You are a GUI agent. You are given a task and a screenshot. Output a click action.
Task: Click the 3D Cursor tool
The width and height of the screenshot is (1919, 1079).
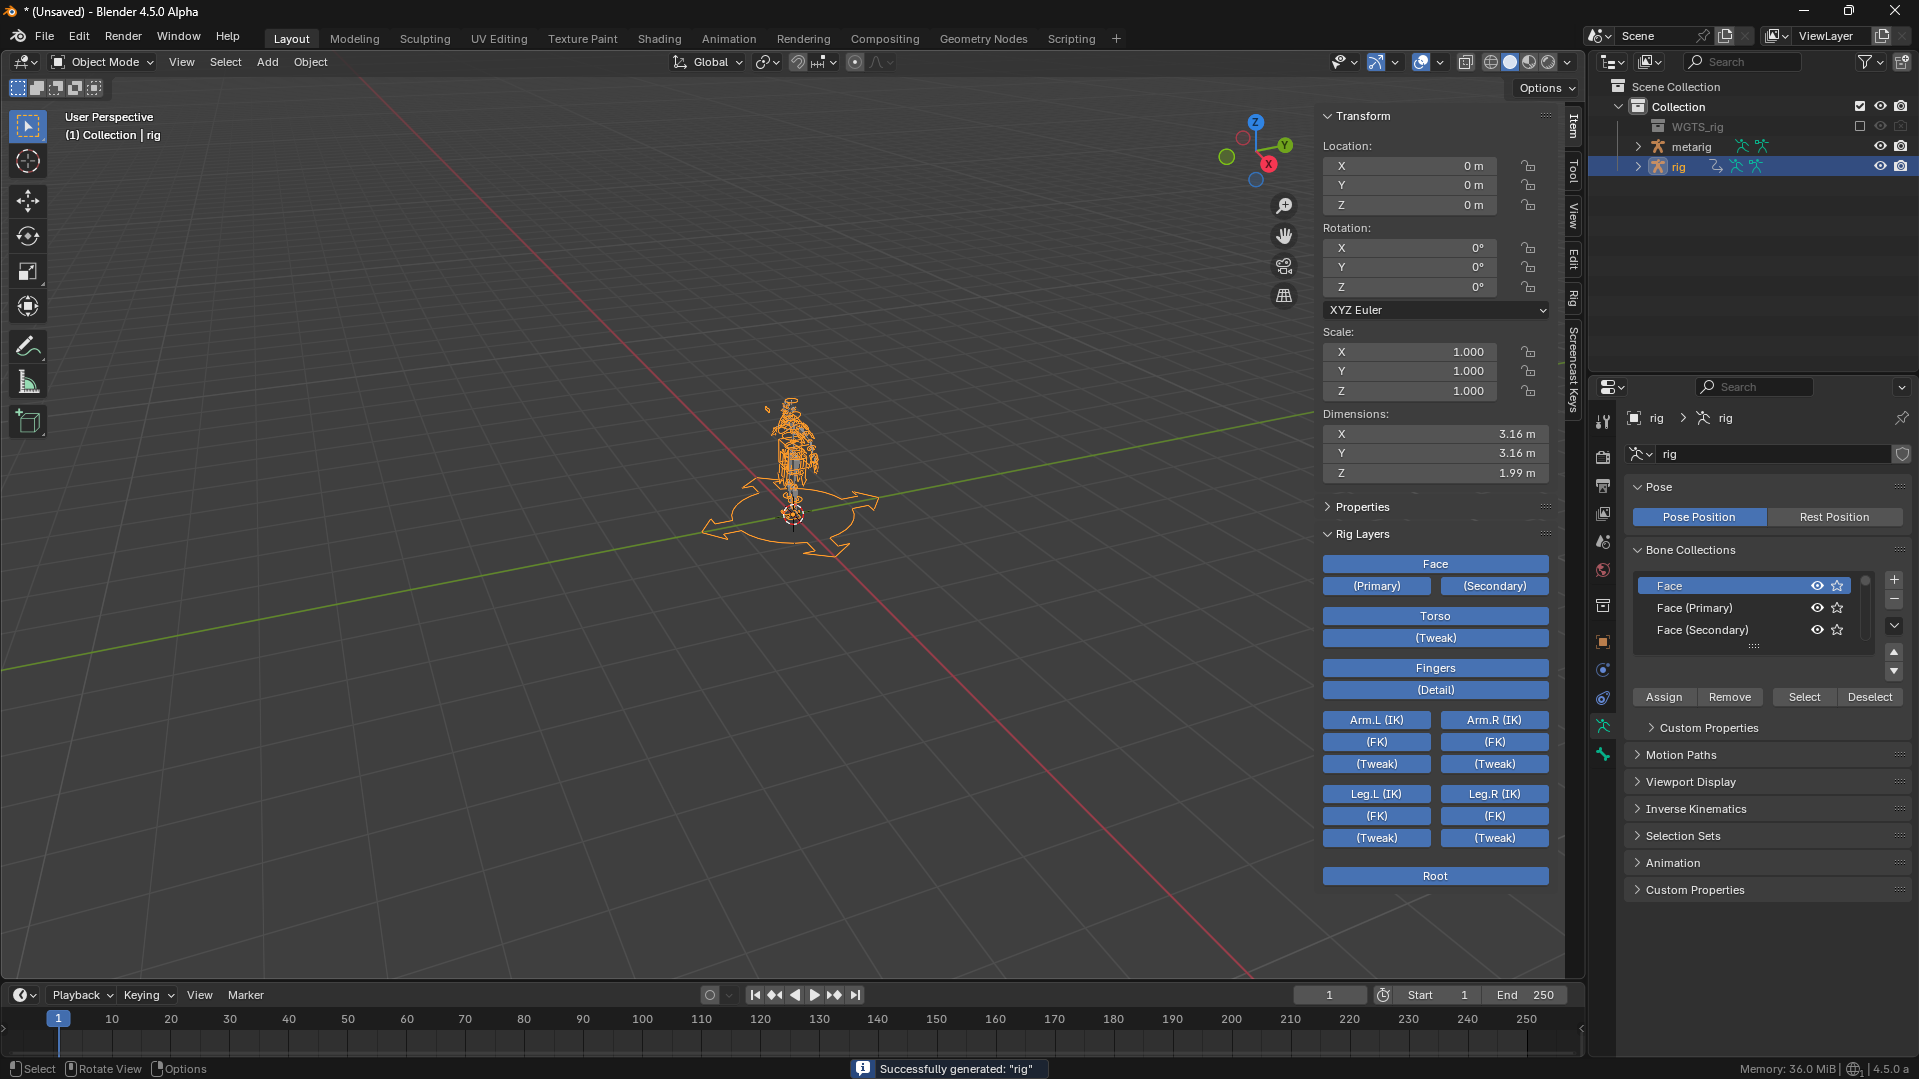click(x=28, y=161)
